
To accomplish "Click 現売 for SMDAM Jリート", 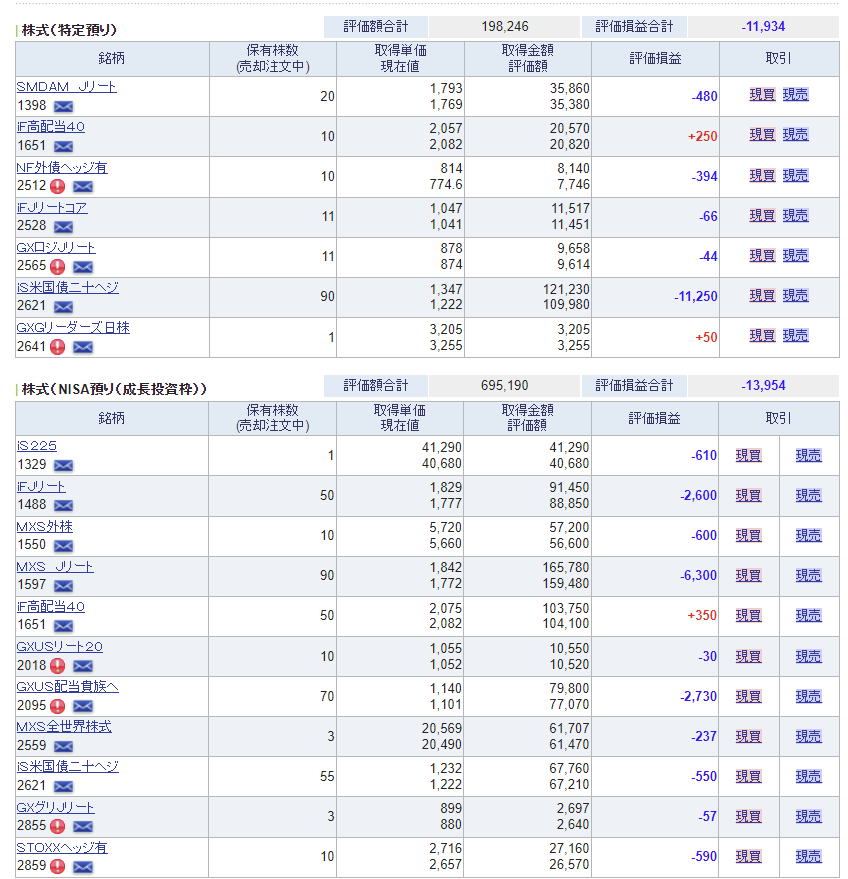I will 795,94.
